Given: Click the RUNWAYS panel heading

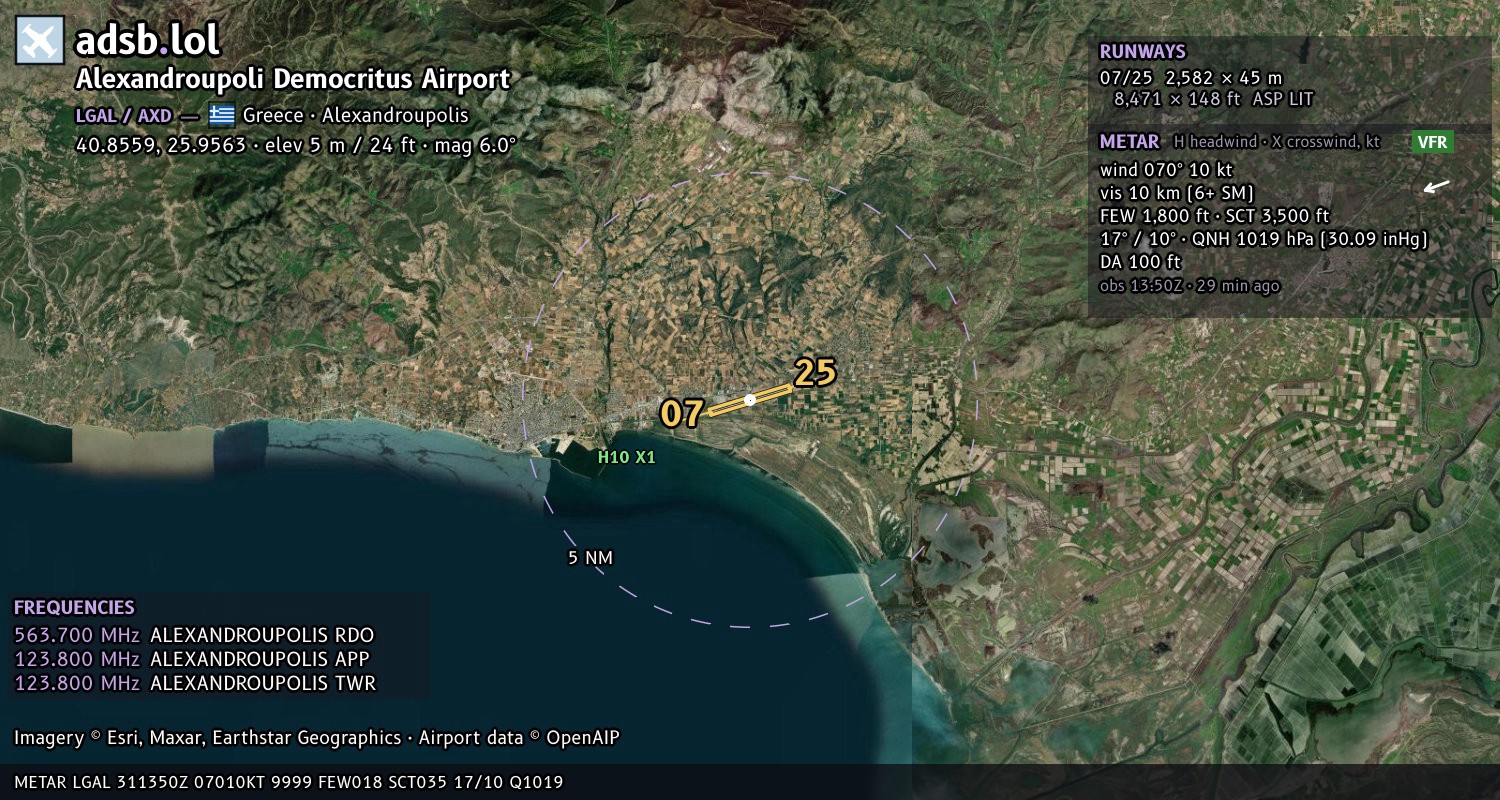Looking at the screenshot, I should pyautogui.click(x=1142, y=51).
